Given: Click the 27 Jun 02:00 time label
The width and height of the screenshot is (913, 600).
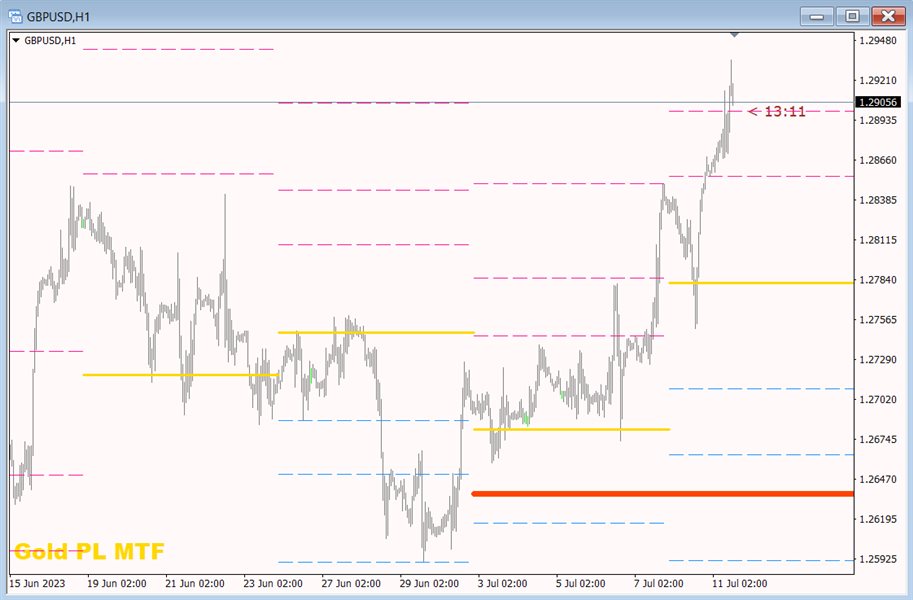Looking at the screenshot, I should [351, 583].
